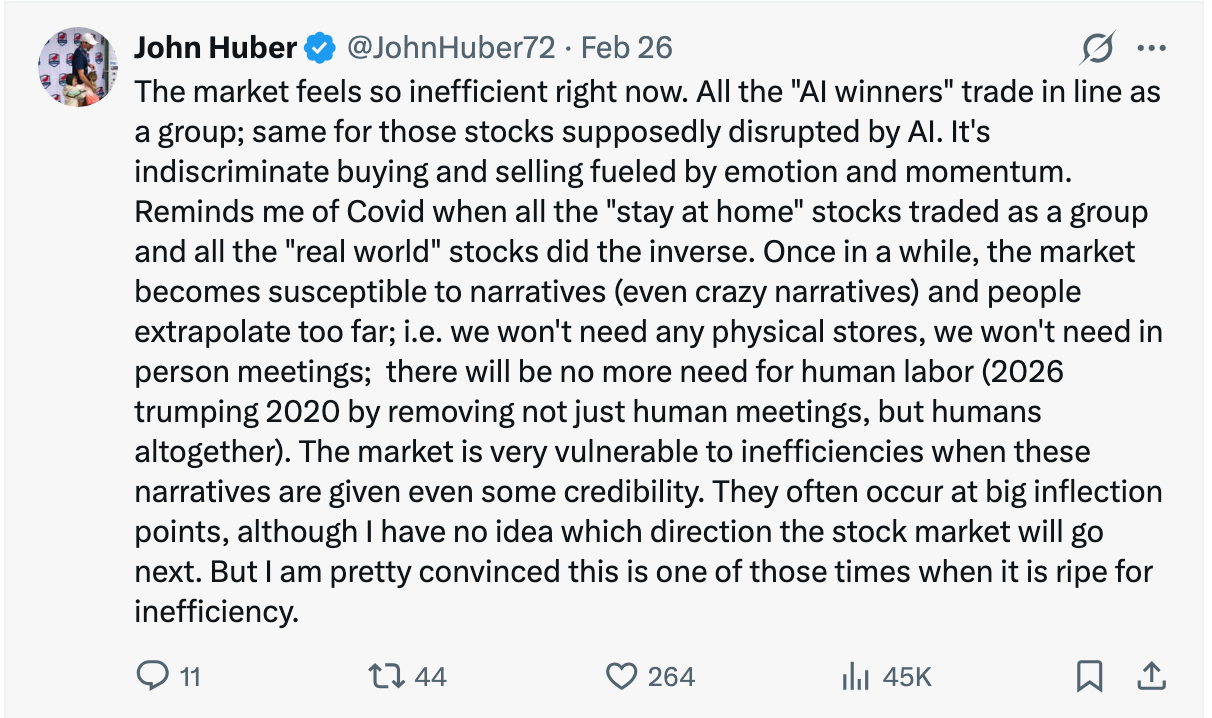This screenshot has width=1212, height=718.
Task: Open the more options ellipsis menu
Action: (1153, 47)
